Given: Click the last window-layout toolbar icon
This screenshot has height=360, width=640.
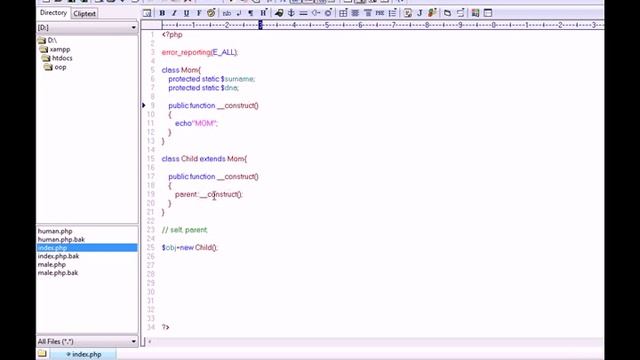Looking at the screenshot, I should [488, 13].
